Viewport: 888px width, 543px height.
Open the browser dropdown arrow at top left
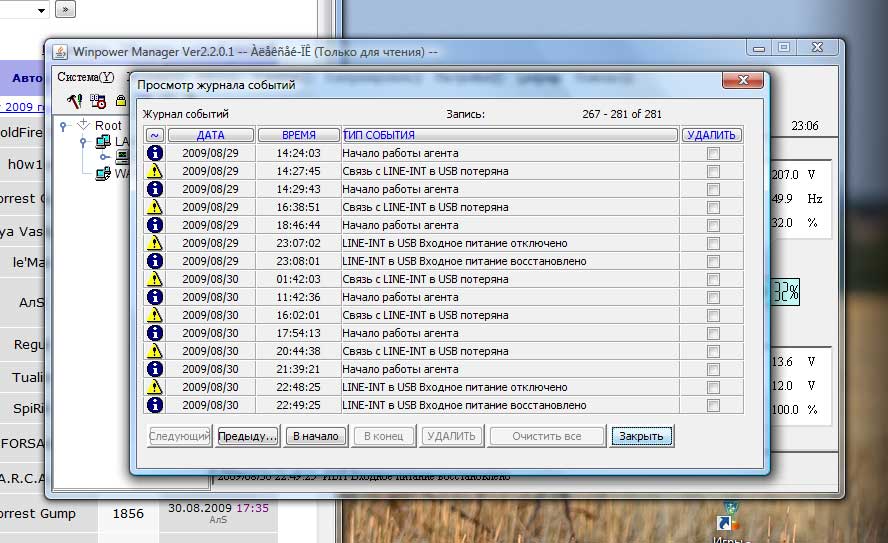pyautogui.click(x=41, y=10)
